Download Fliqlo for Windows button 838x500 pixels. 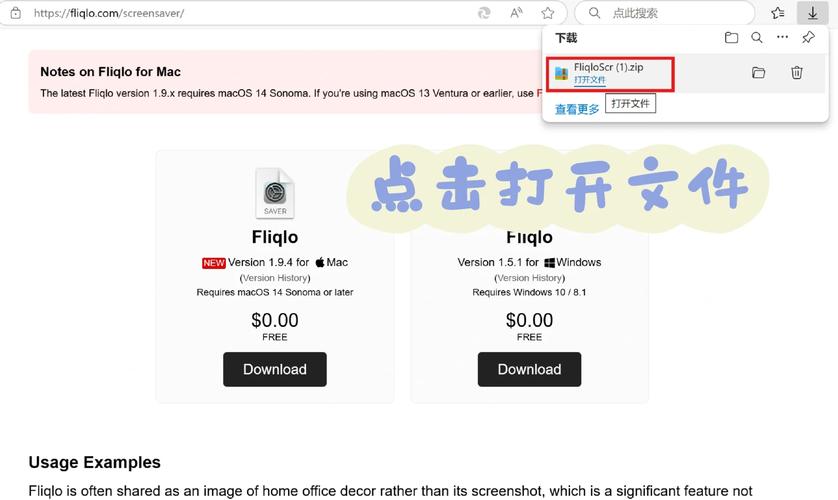(x=529, y=369)
